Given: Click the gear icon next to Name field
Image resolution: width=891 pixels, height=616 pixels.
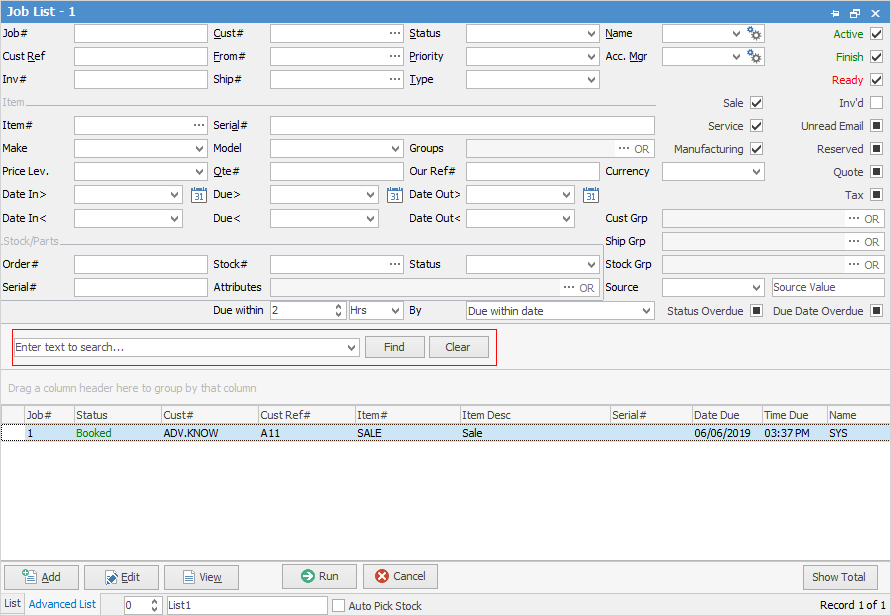Looking at the screenshot, I should pyautogui.click(x=755, y=34).
